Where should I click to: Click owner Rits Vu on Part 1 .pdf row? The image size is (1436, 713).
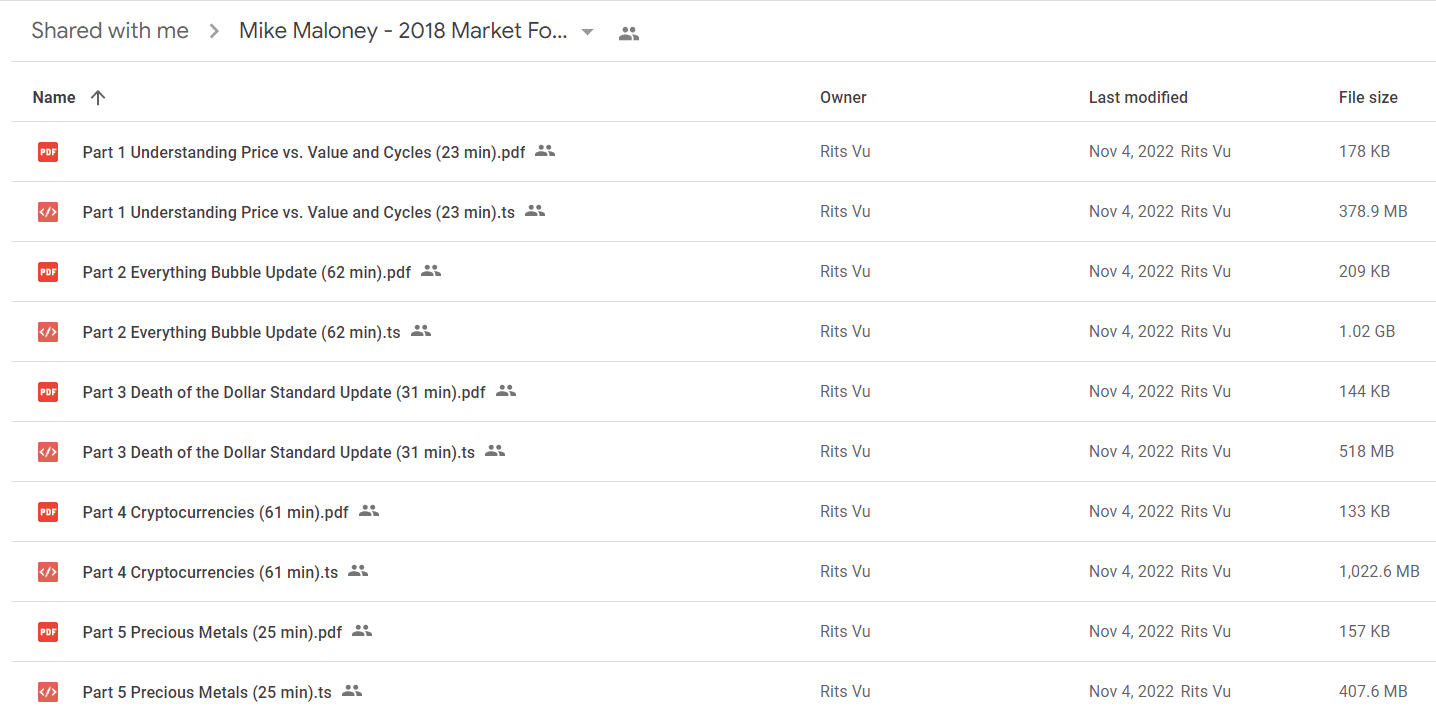pos(845,152)
